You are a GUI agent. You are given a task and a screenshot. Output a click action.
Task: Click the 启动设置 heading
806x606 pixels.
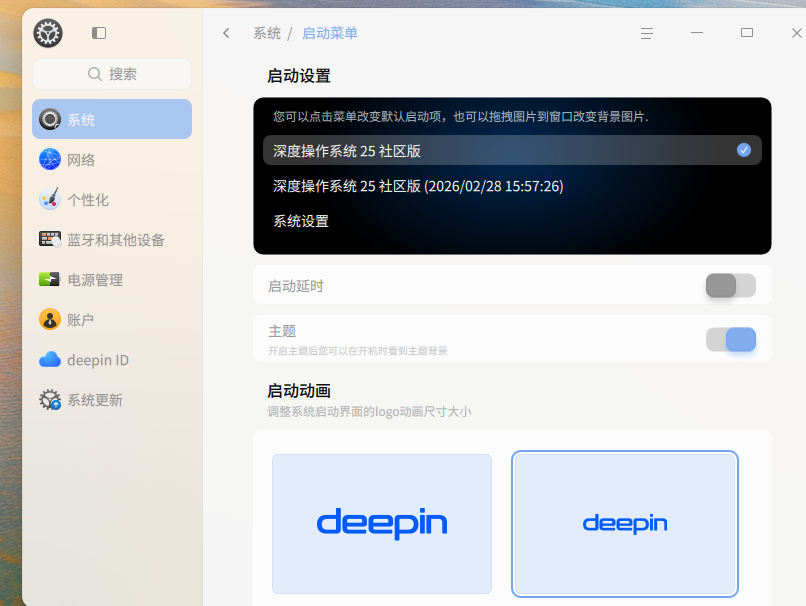coord(299,76)
